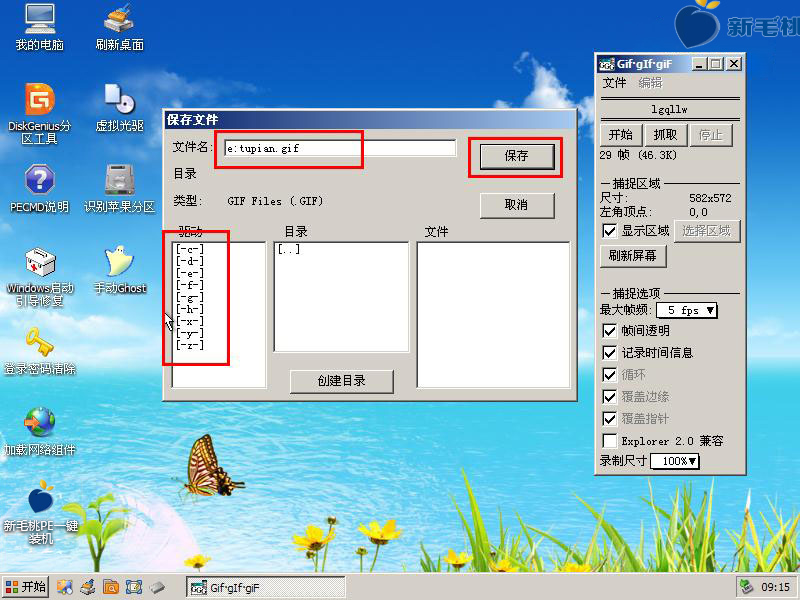800x600 pixels.
Task: Click the 开始 record button in Gif·gIf·giF
Action: coord(620,135)
